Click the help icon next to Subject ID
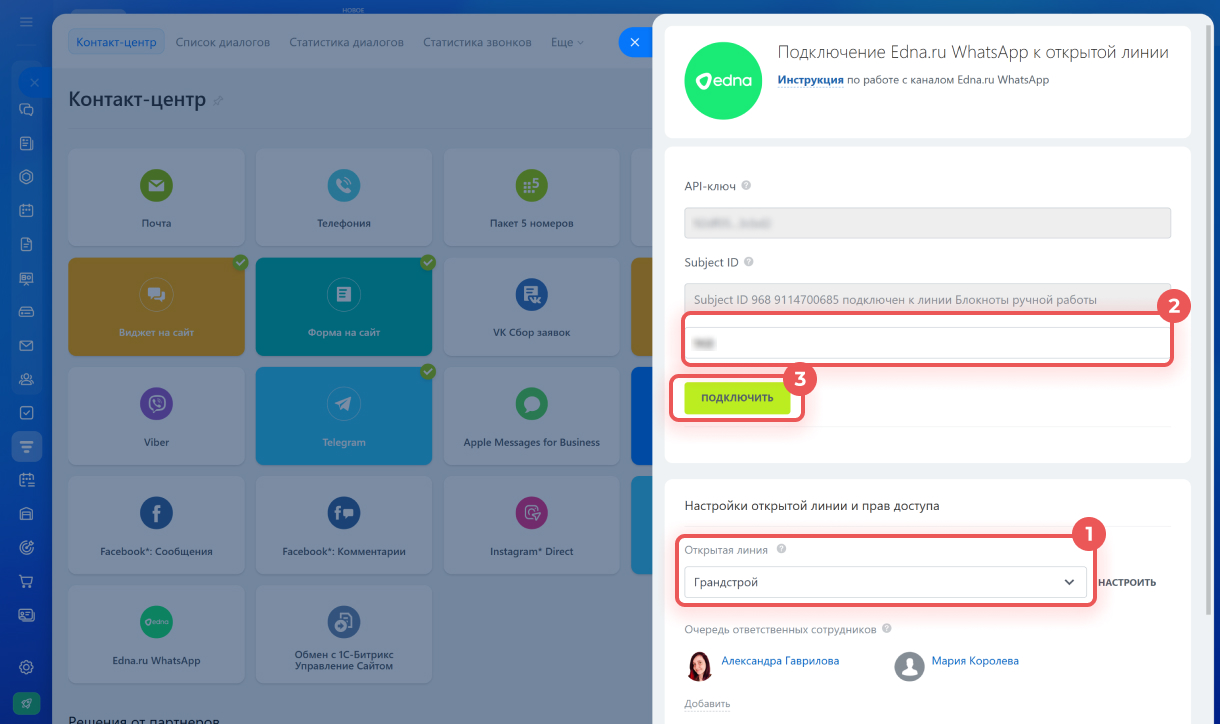 tap(748, 262)
